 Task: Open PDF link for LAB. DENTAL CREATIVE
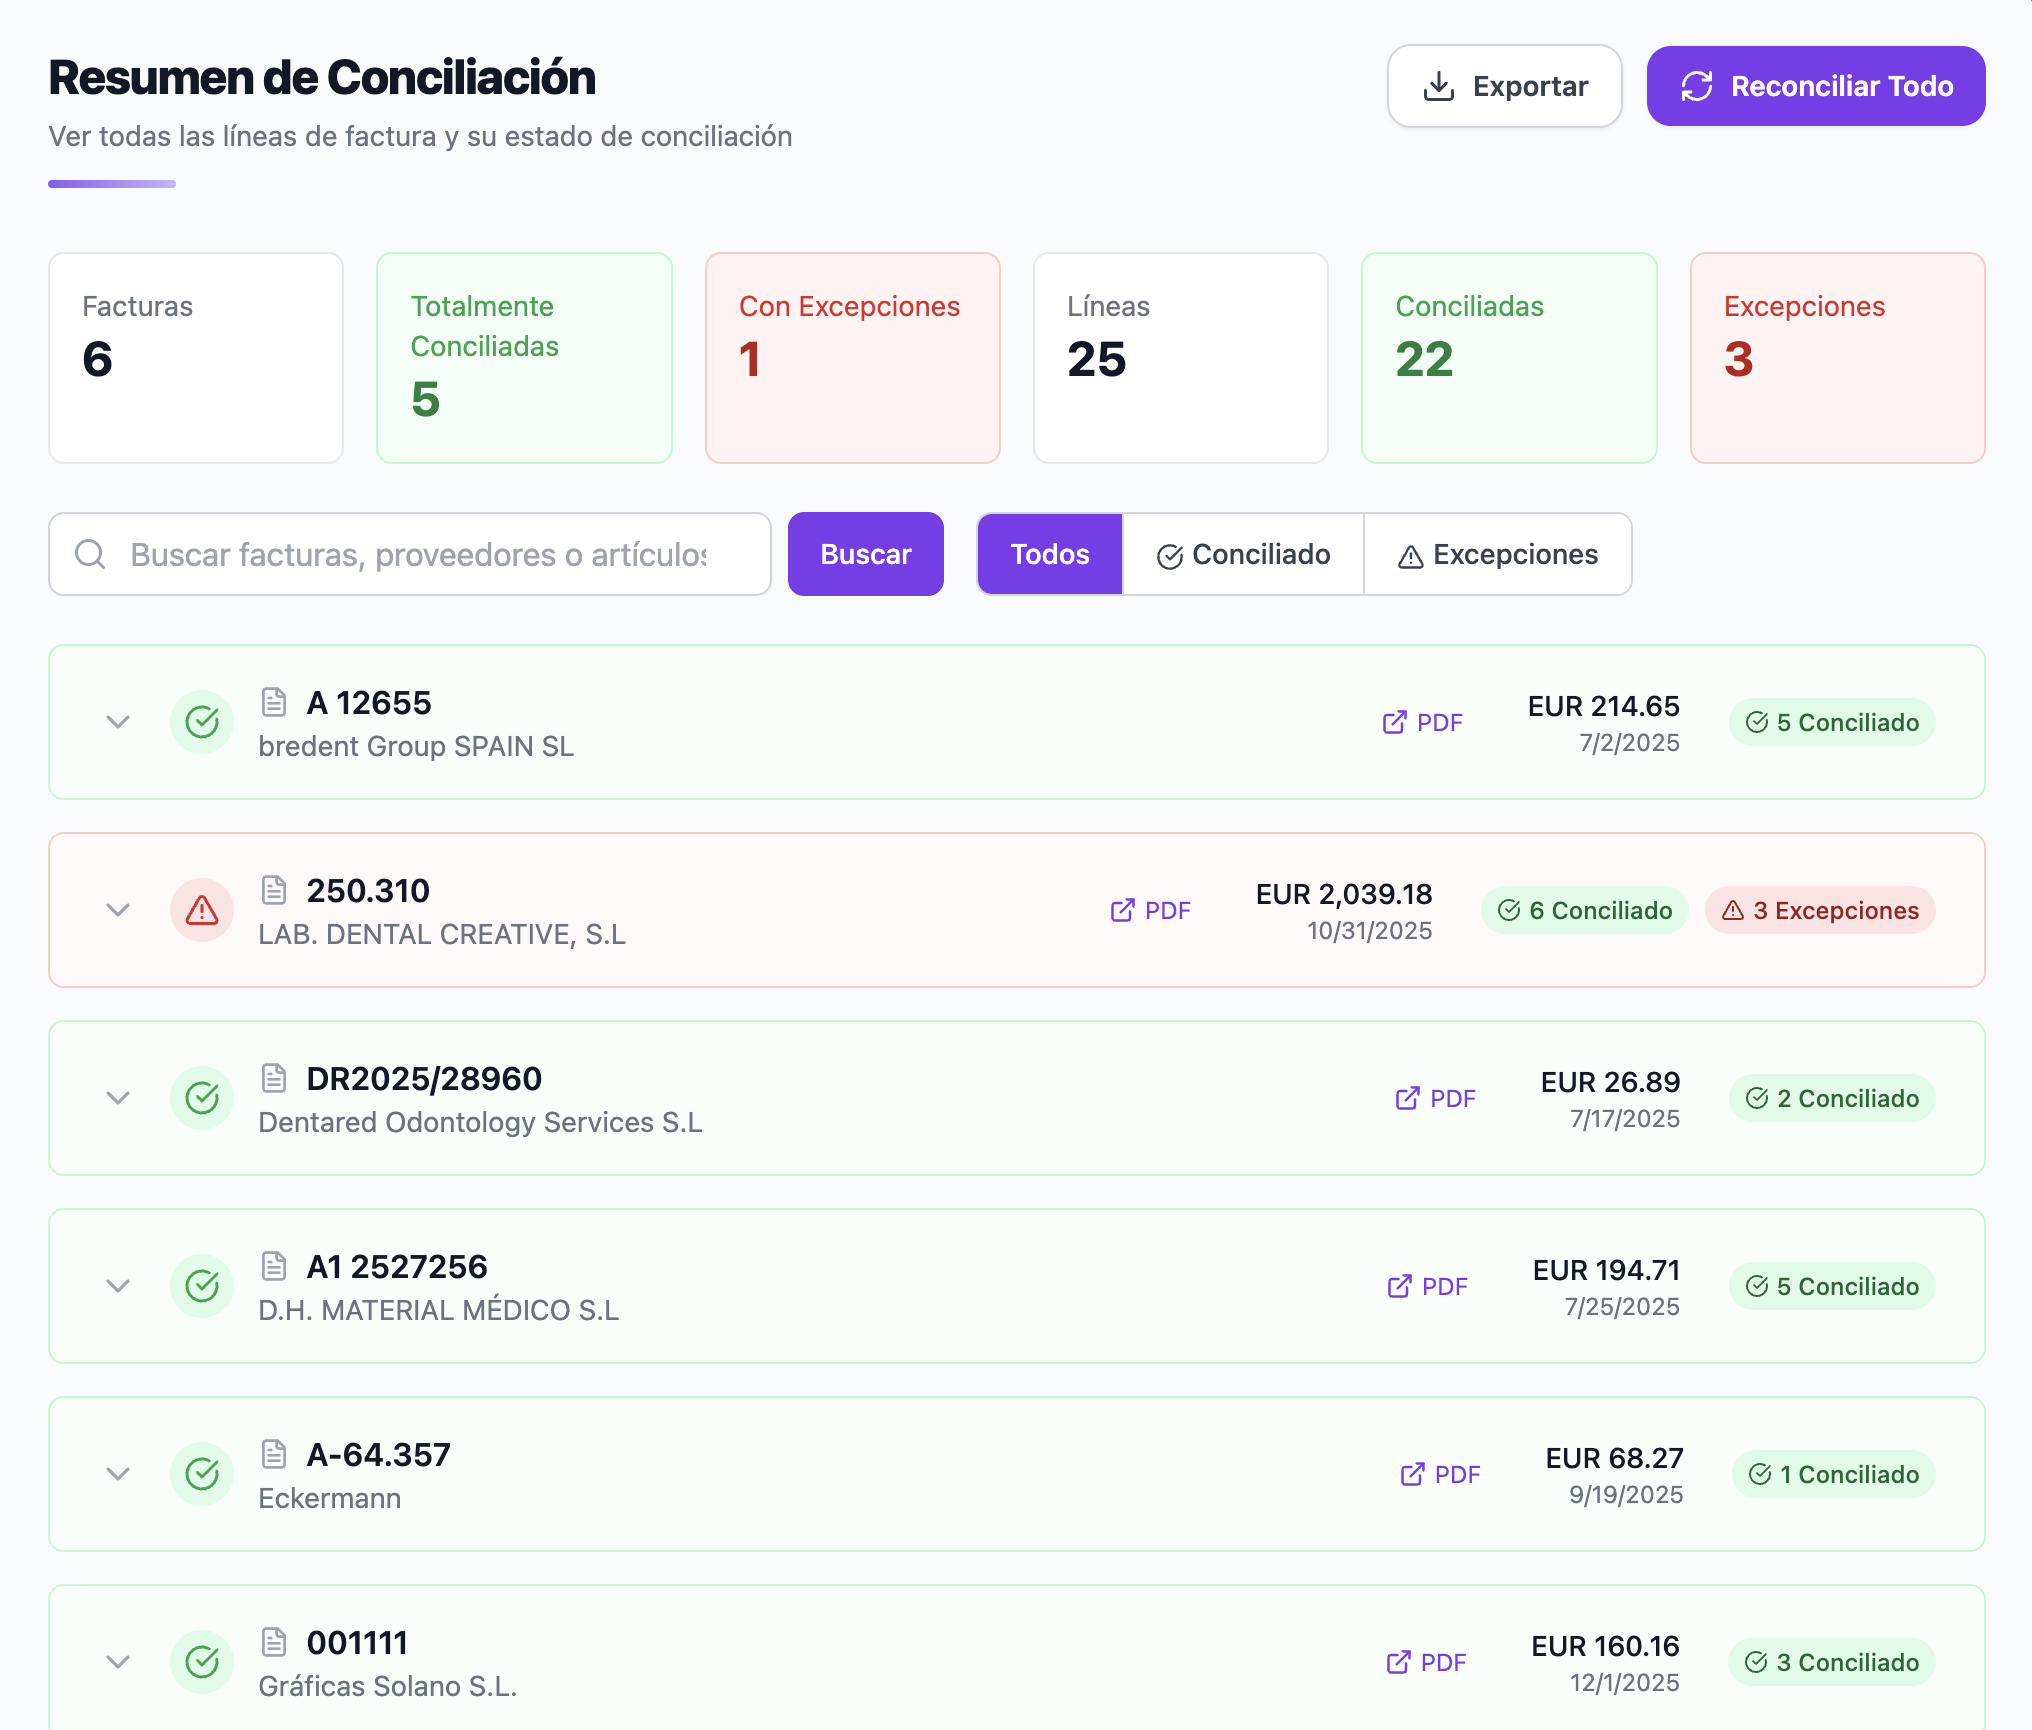(1150, 910)
